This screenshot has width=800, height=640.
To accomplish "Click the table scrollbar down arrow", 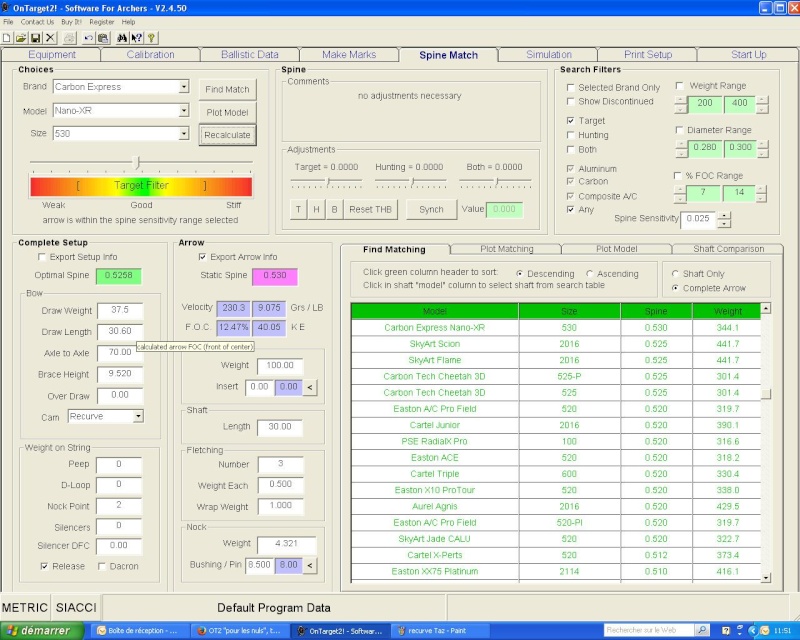I will [x=765, y=578].
